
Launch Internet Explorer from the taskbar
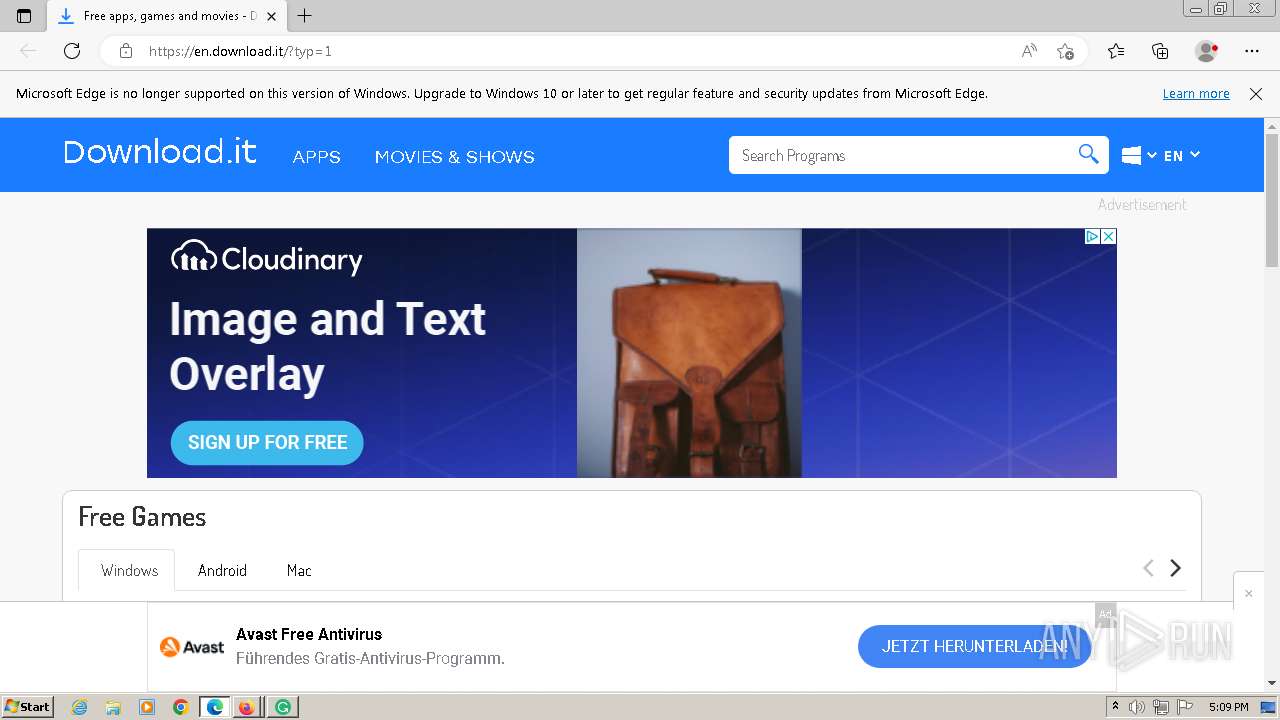tap(80, 707)
